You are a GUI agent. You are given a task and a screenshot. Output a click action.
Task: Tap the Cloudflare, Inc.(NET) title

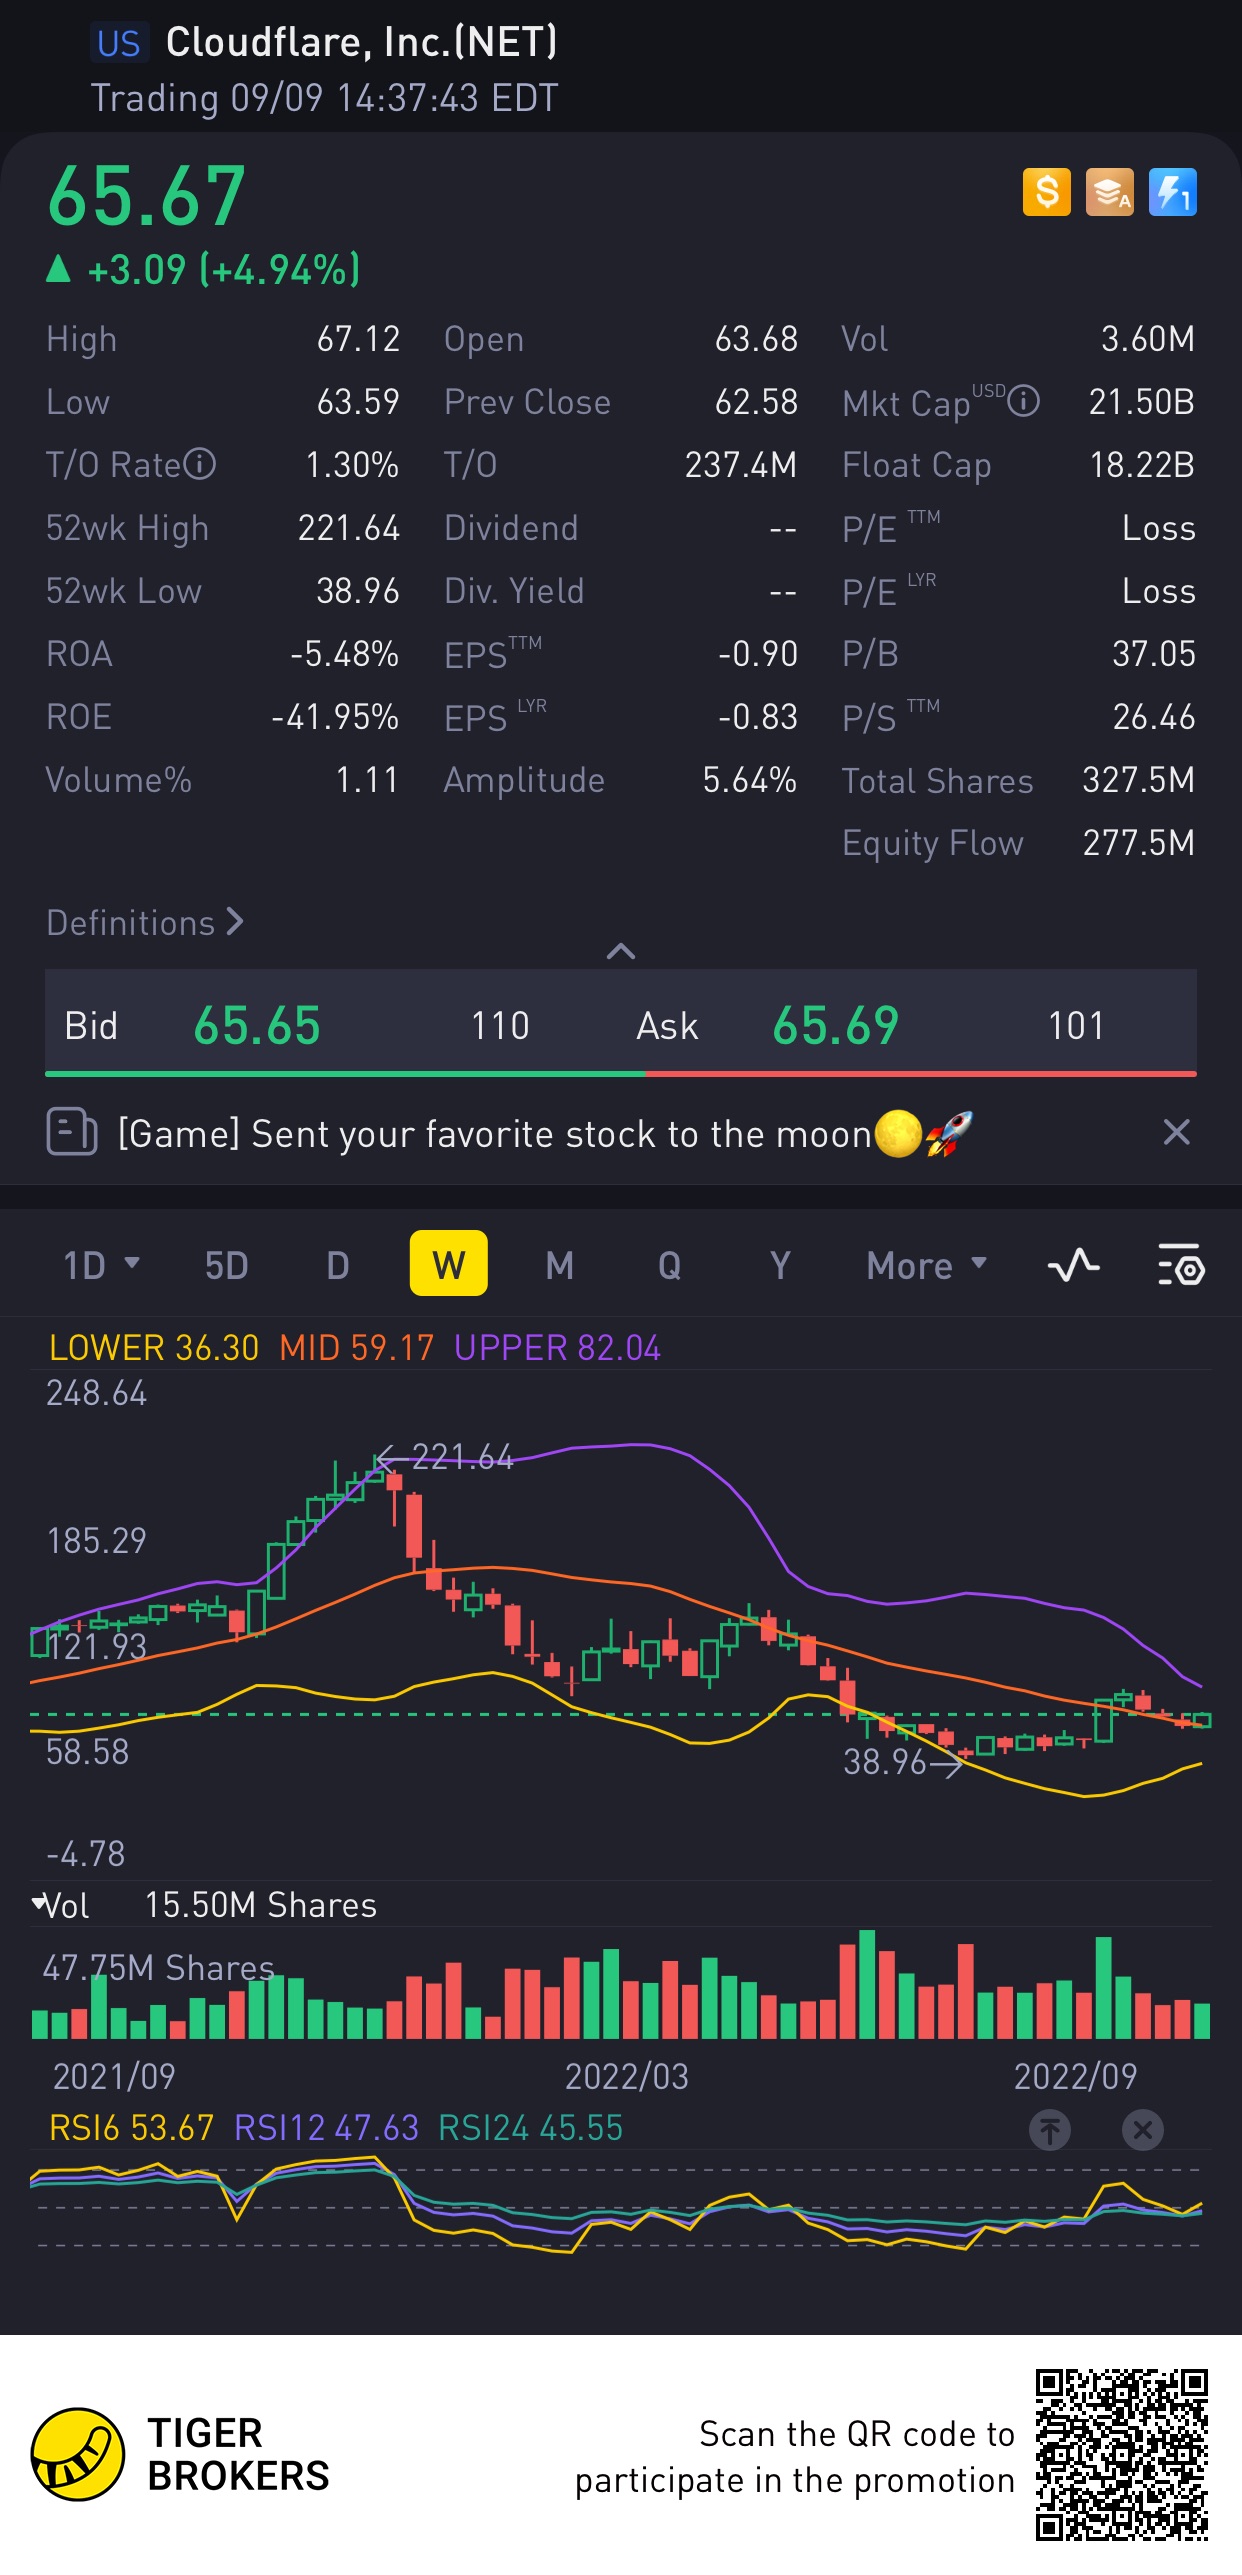361,42
